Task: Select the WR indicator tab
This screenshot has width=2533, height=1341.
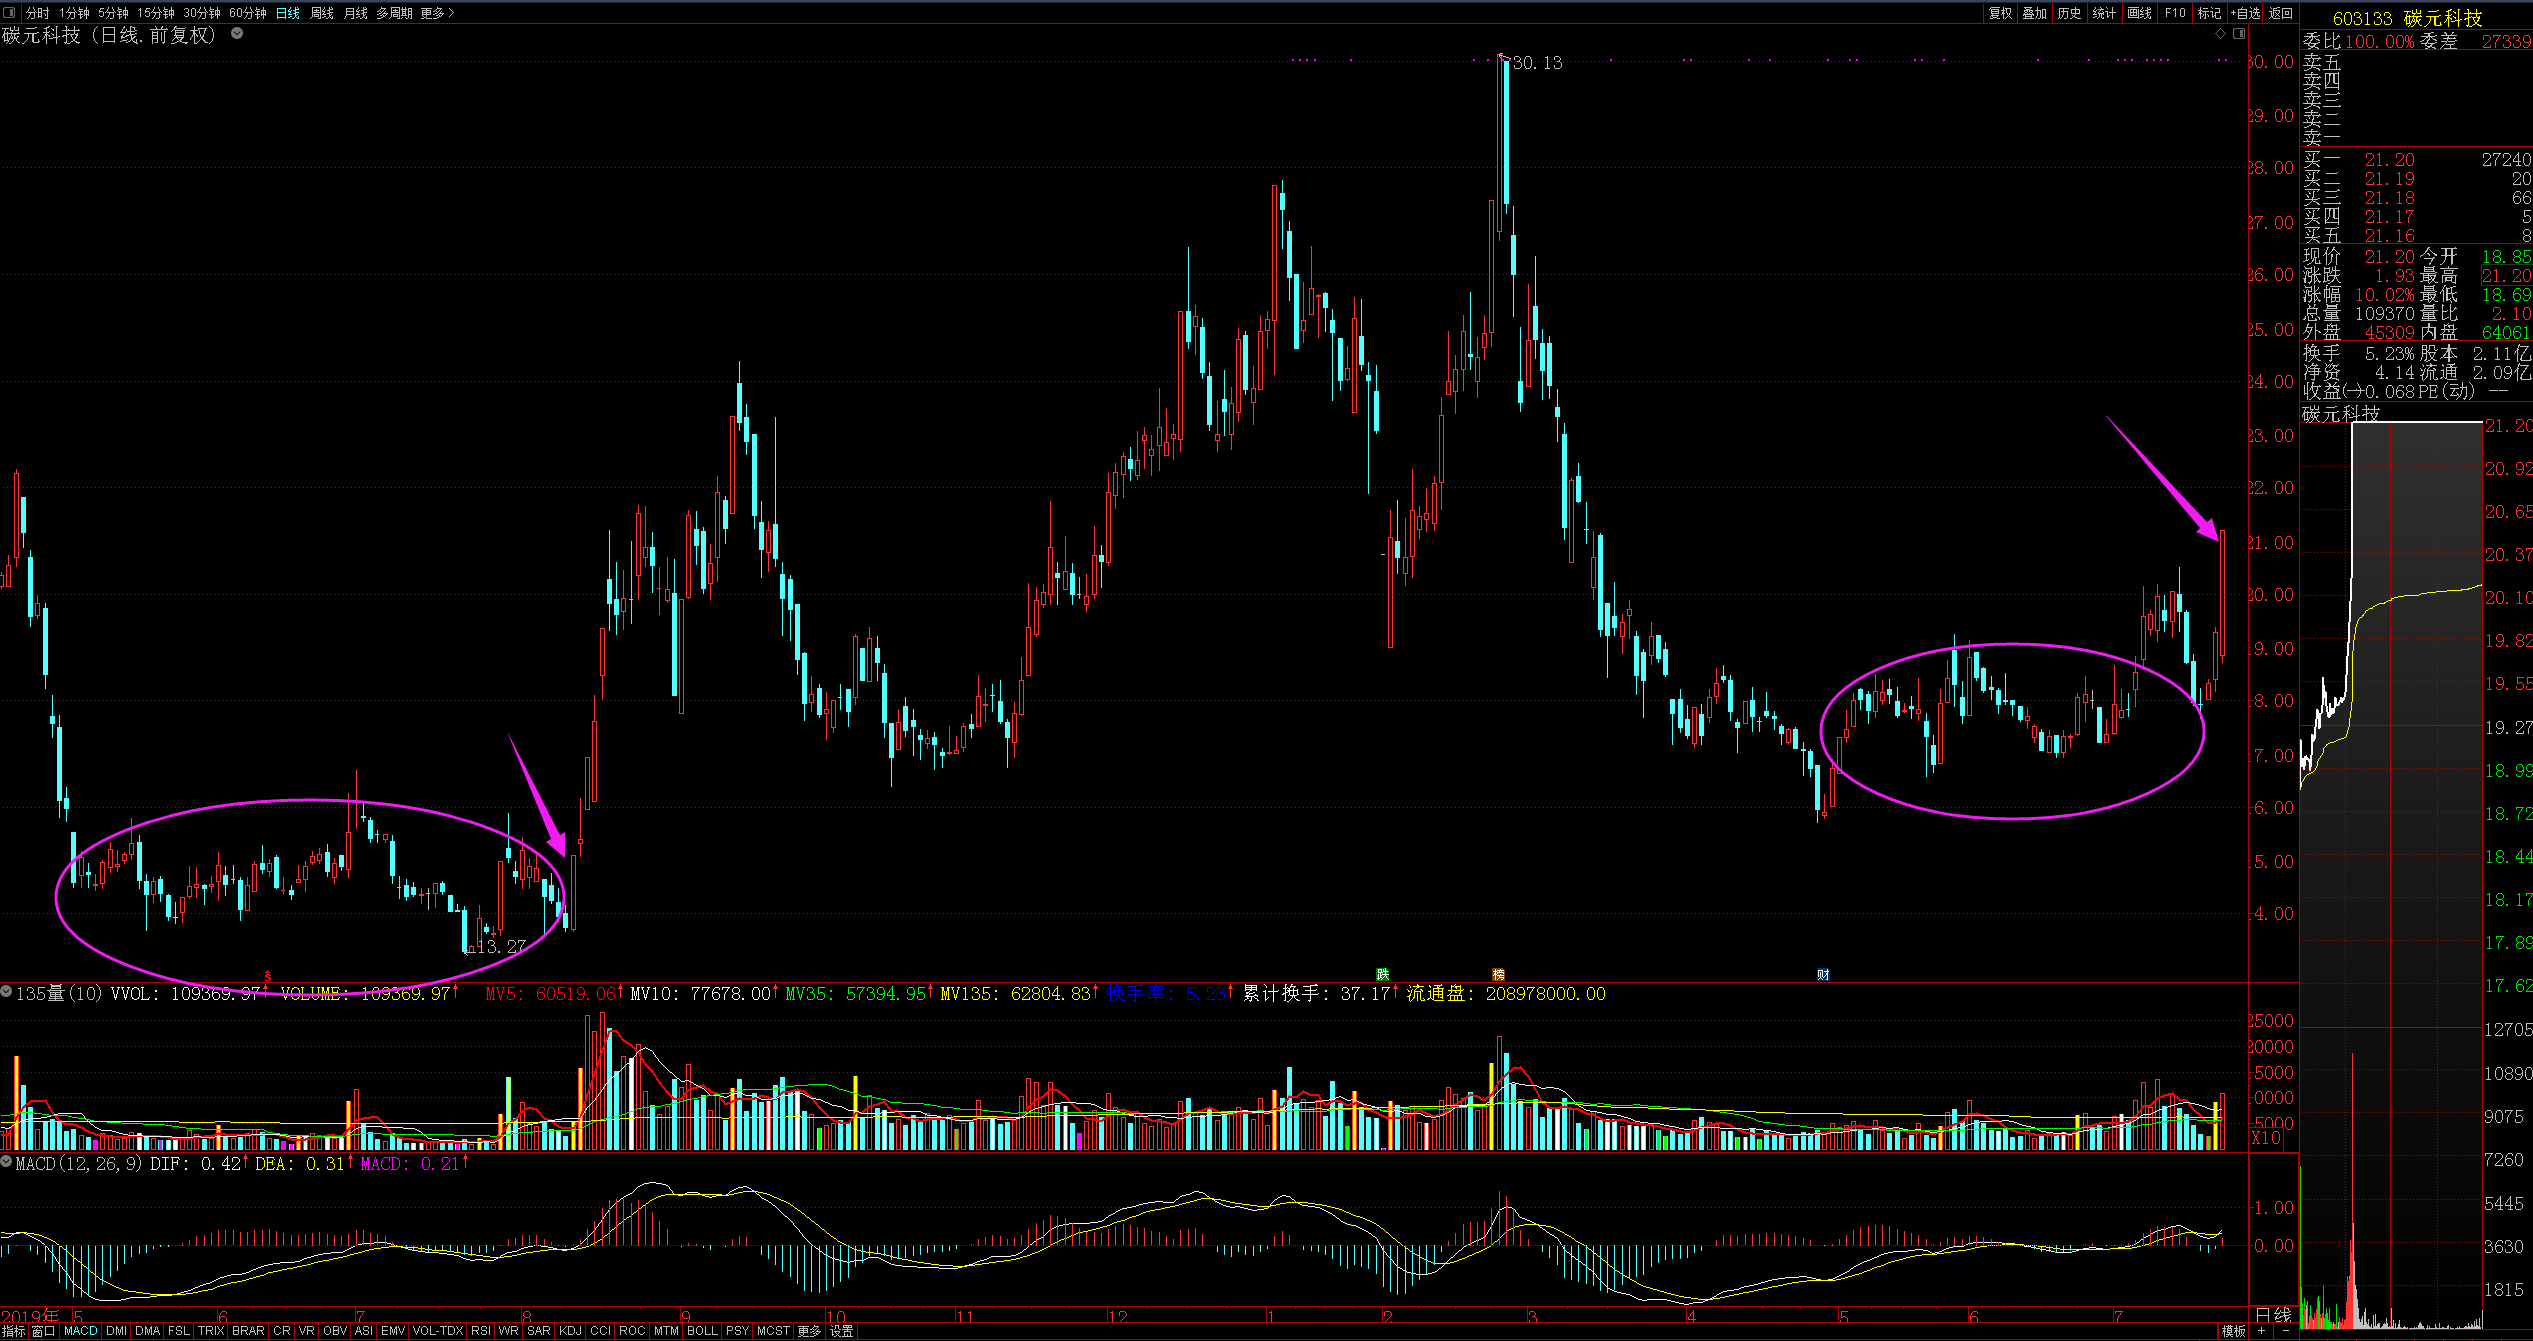Action: 508,1331
